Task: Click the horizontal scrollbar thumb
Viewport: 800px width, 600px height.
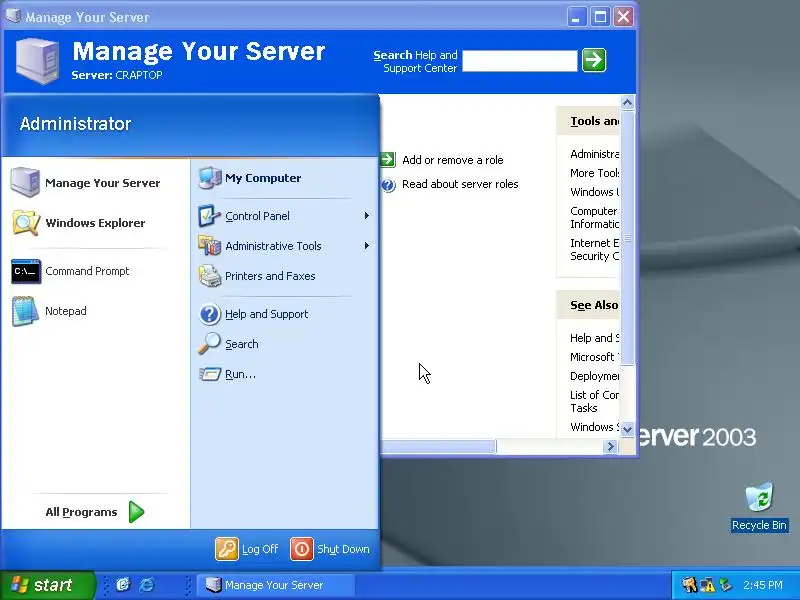Action: (x=438, y=446)
